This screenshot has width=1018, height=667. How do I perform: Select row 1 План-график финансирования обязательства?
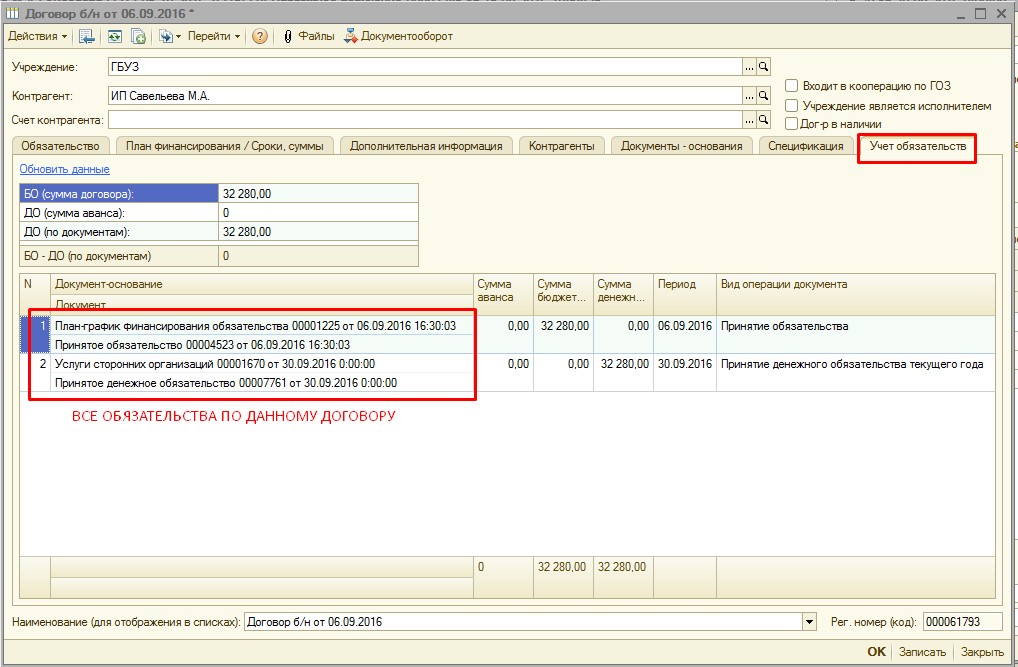(255, 326)
